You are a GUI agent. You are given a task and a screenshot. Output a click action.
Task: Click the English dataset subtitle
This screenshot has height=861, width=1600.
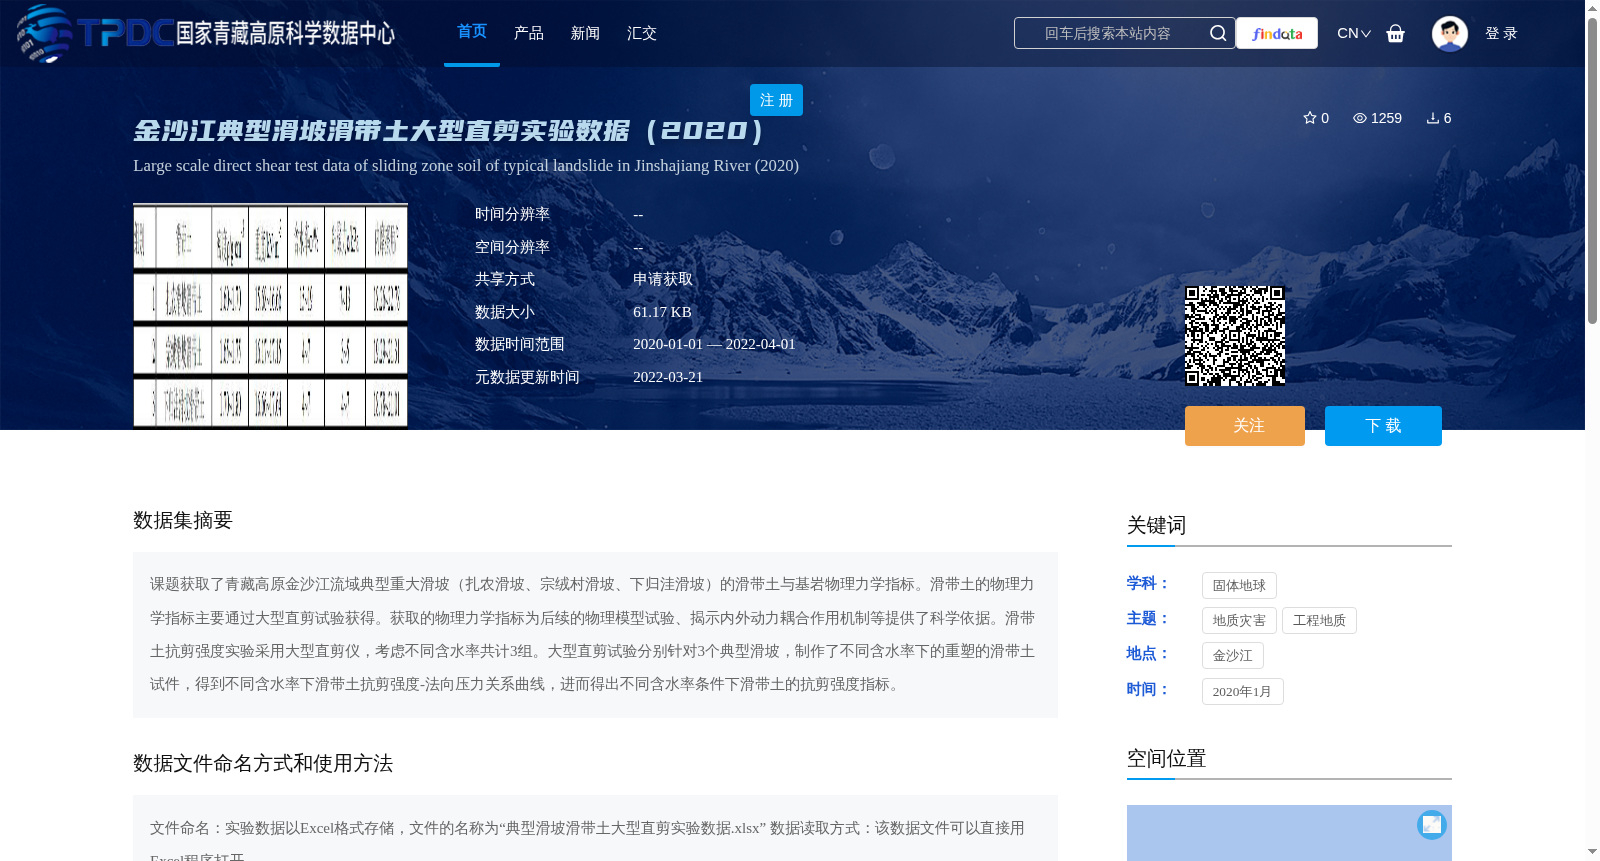click(466, 165)
